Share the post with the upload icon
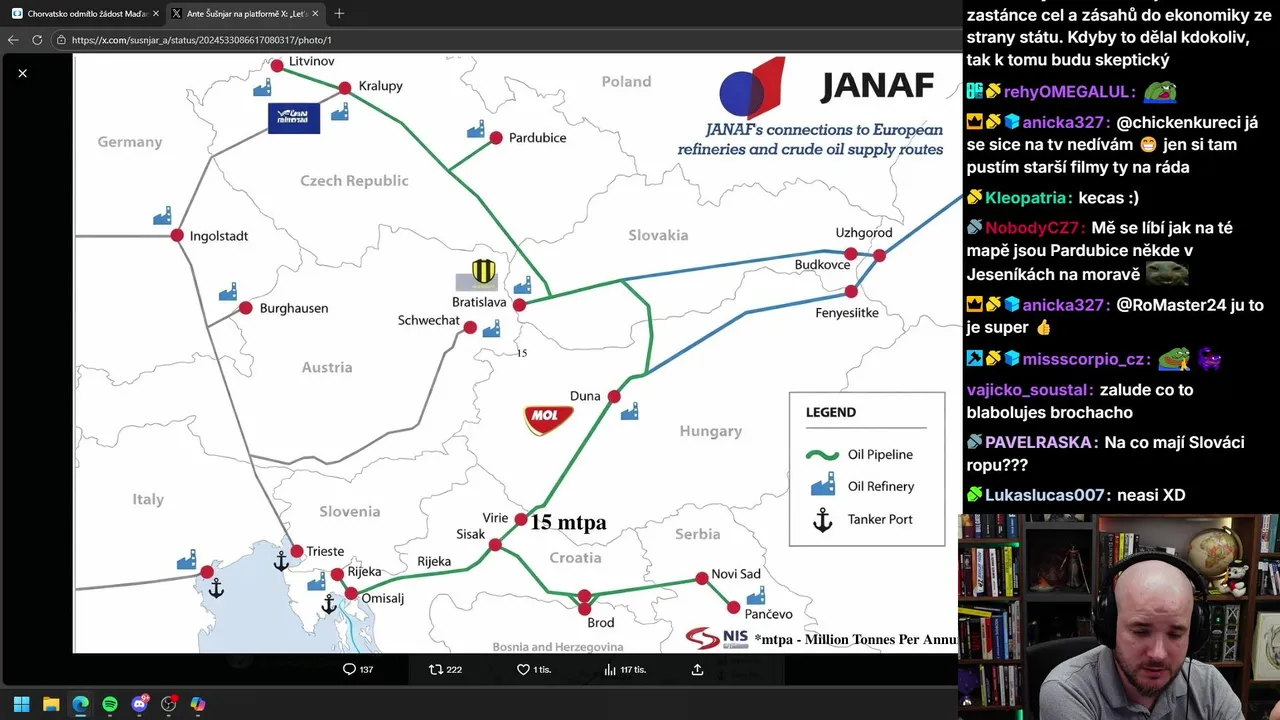Viewport: 1280px width, 720px height. (697, 669)
